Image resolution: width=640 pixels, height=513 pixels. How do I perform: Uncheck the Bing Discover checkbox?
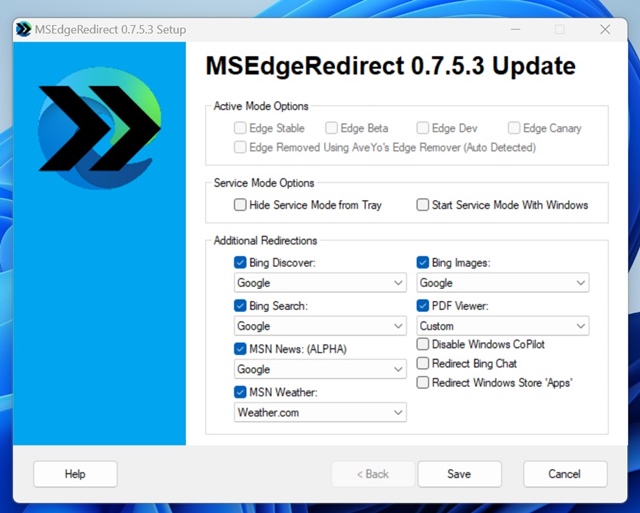click(240, 262)
